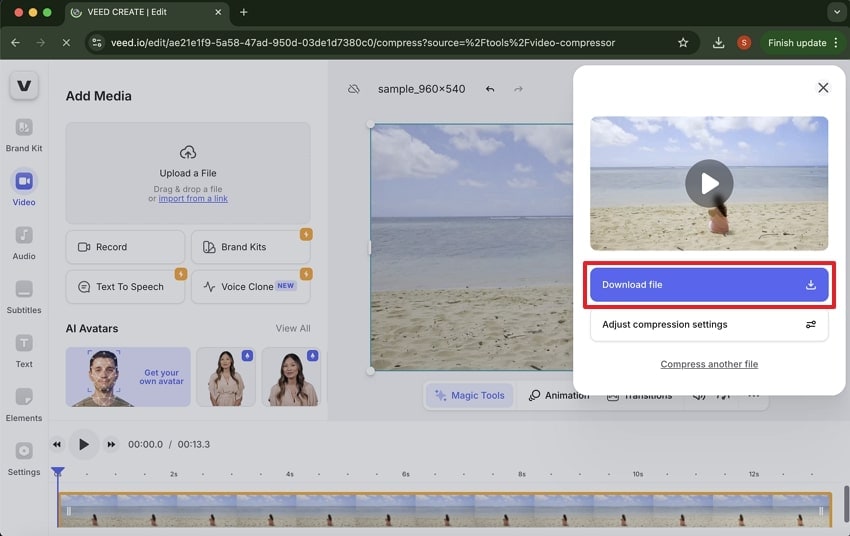The width and height of the screenshot is (850, 536).
Task: Select the VEED CREATE | Edit tab
Action: pyautogui.click(x=146, y=12)
